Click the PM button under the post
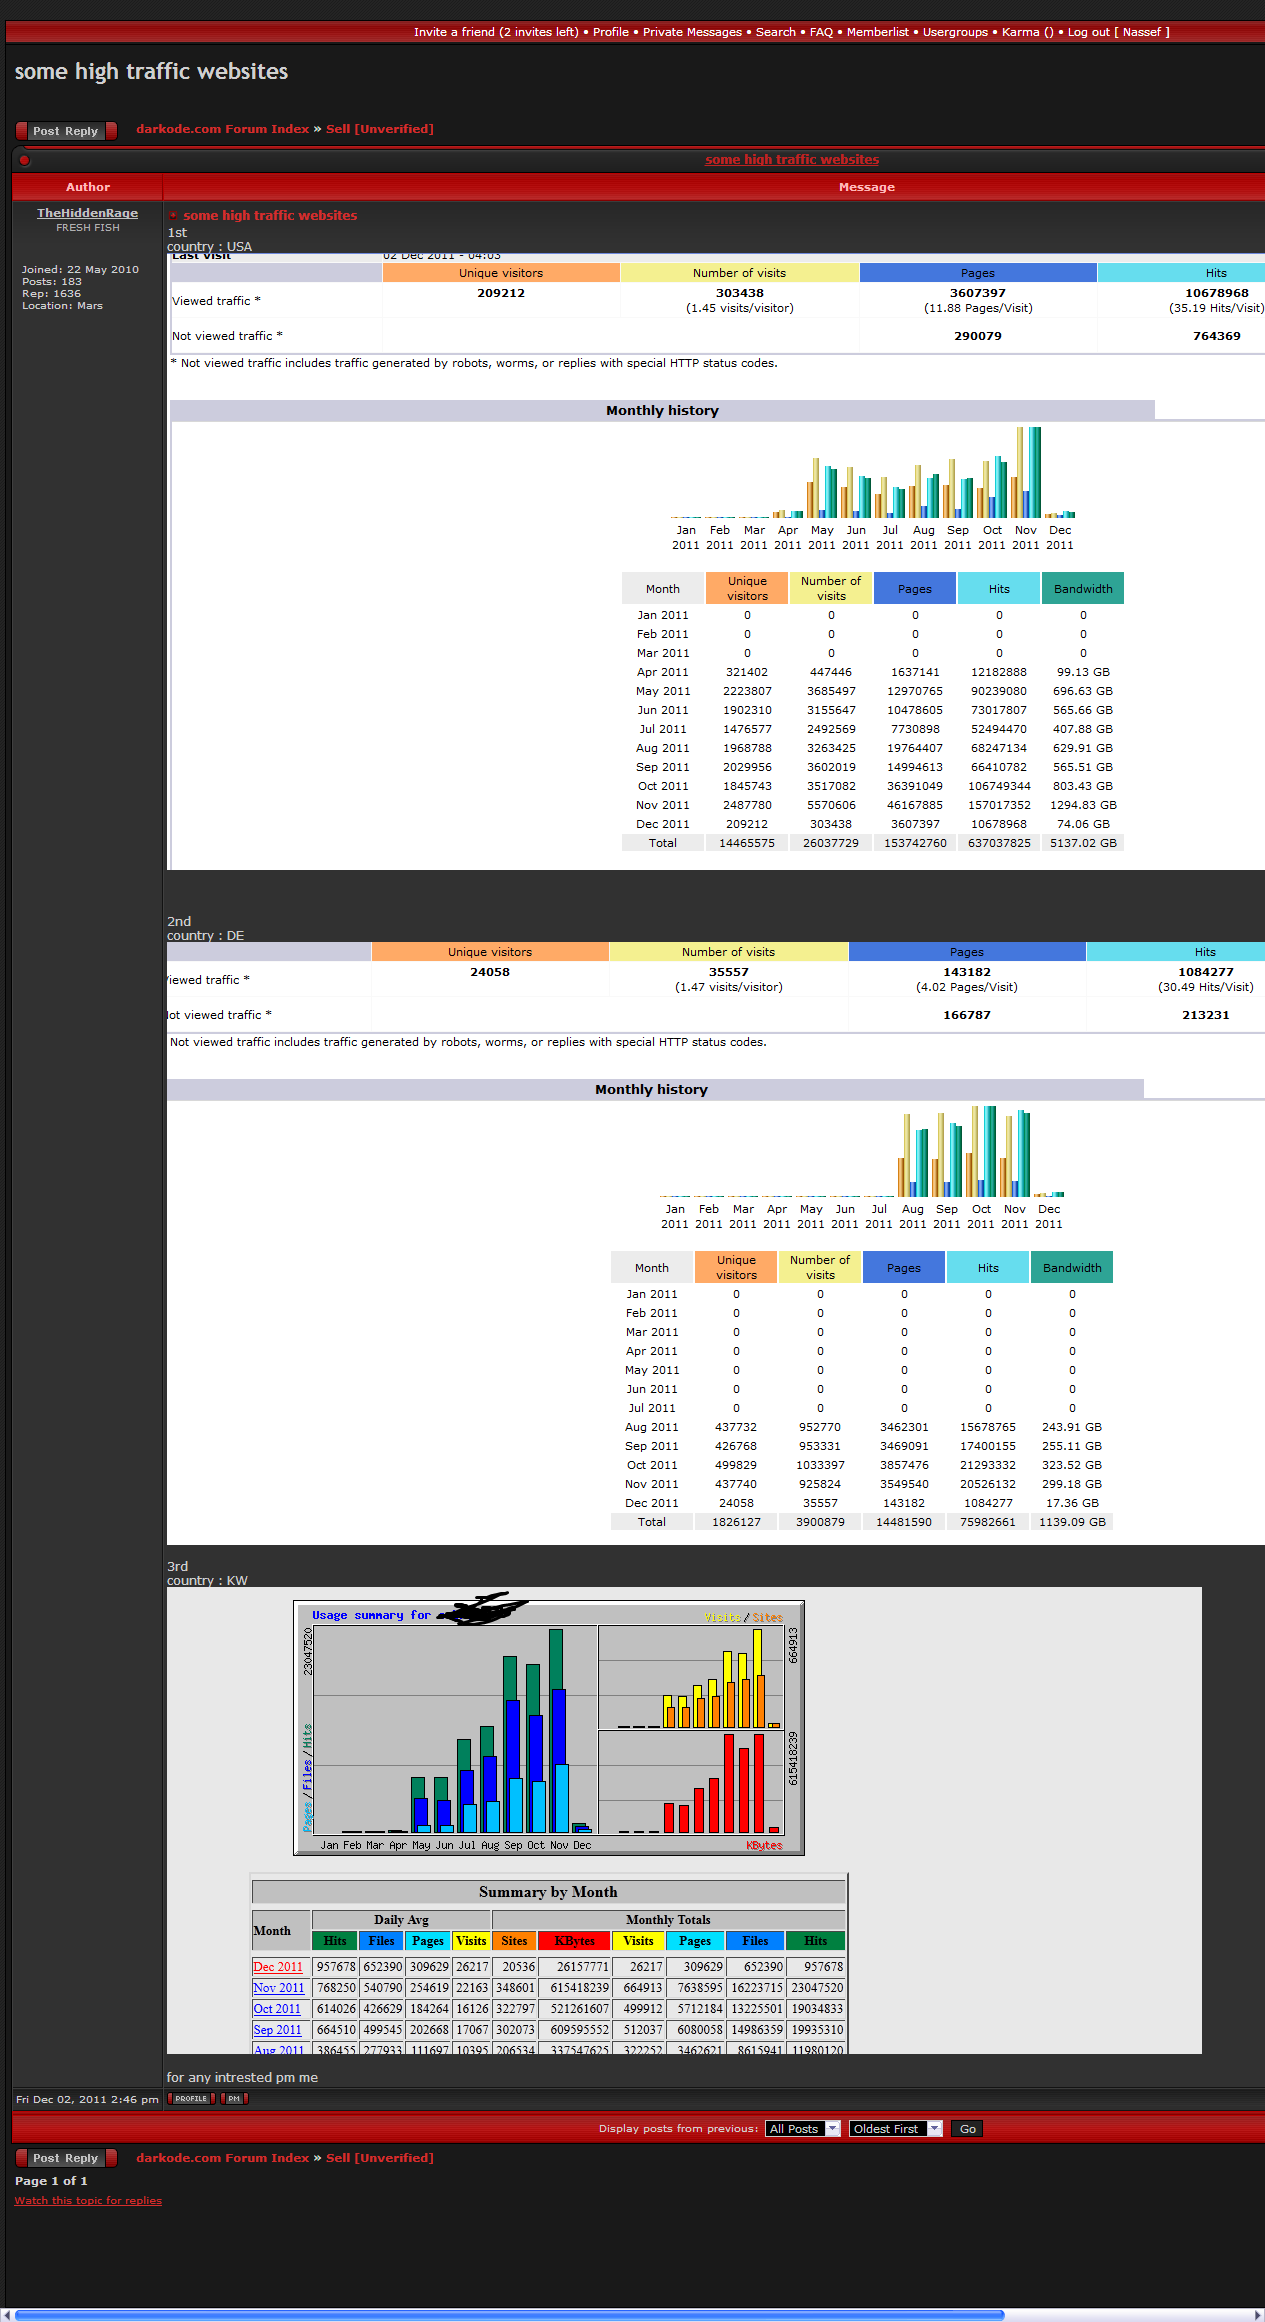1265x2322 pixels. tap(234, 2099)
